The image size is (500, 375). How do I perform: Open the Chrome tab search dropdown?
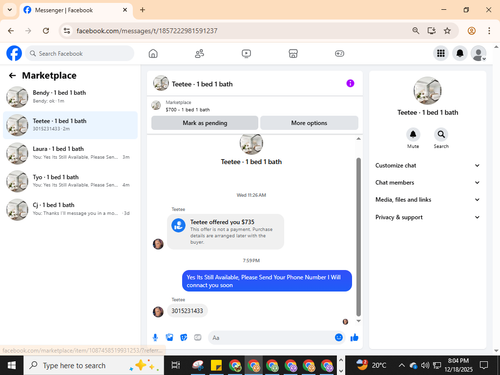pos(10,10)
